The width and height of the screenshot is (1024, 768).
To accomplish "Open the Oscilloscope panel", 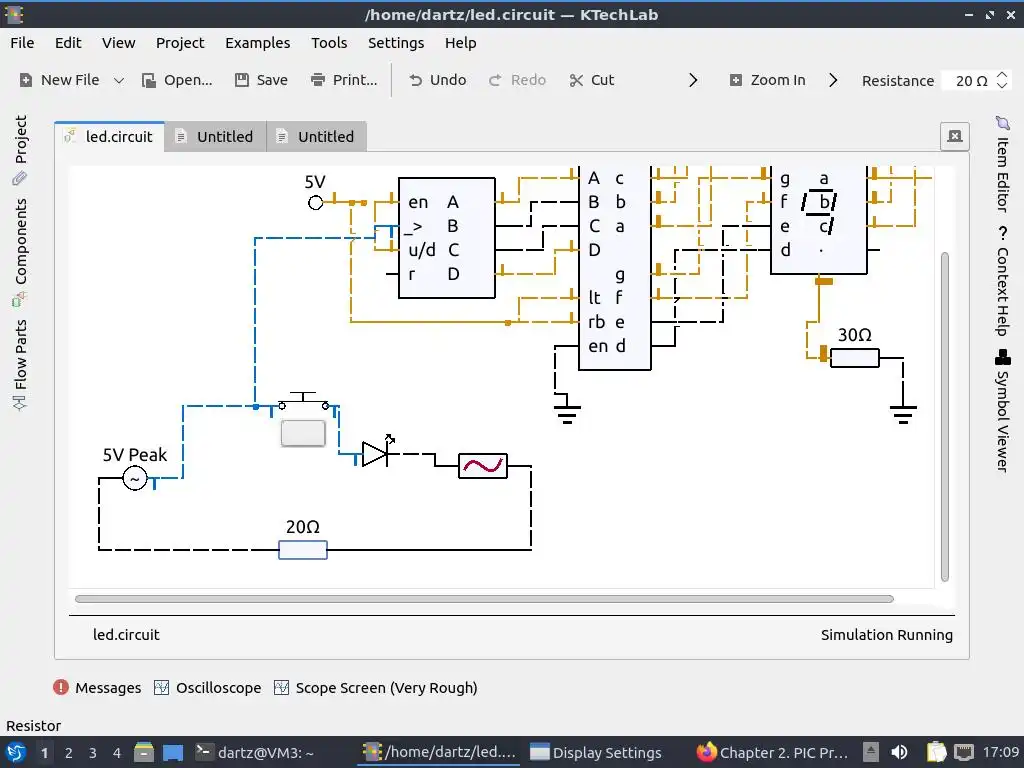I will point(208,688).
